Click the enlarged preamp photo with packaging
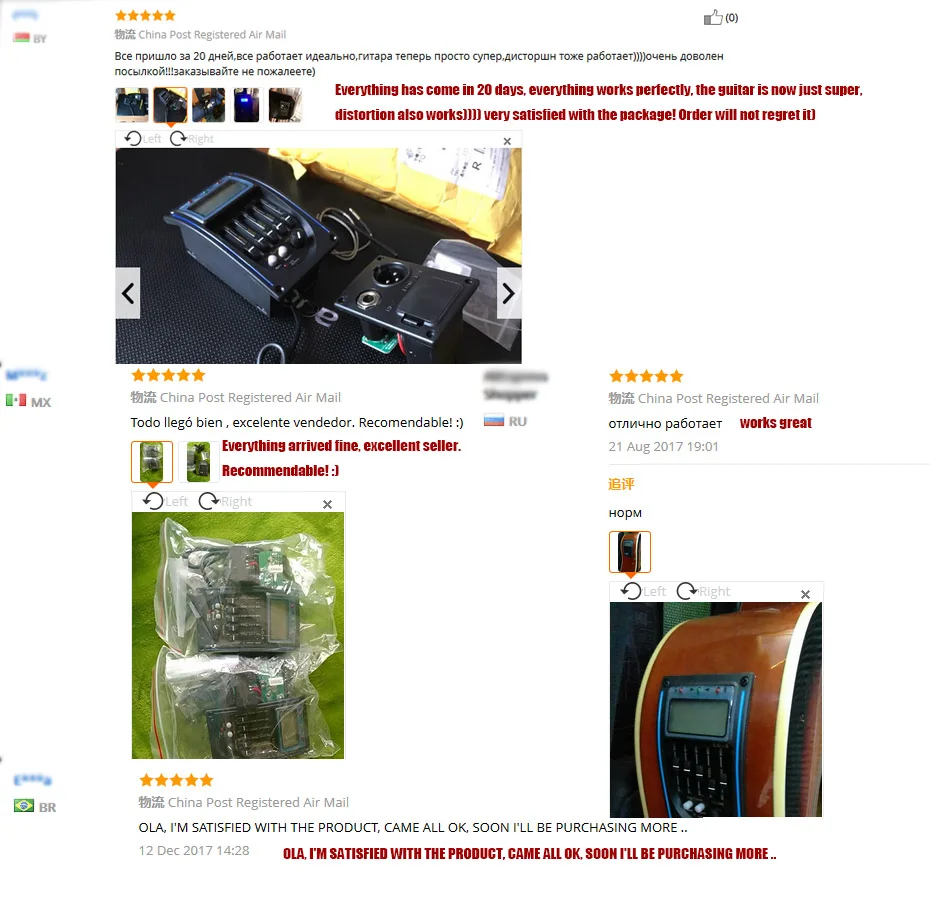This screenshot has height=900, width=930. (x=319, y=256)
